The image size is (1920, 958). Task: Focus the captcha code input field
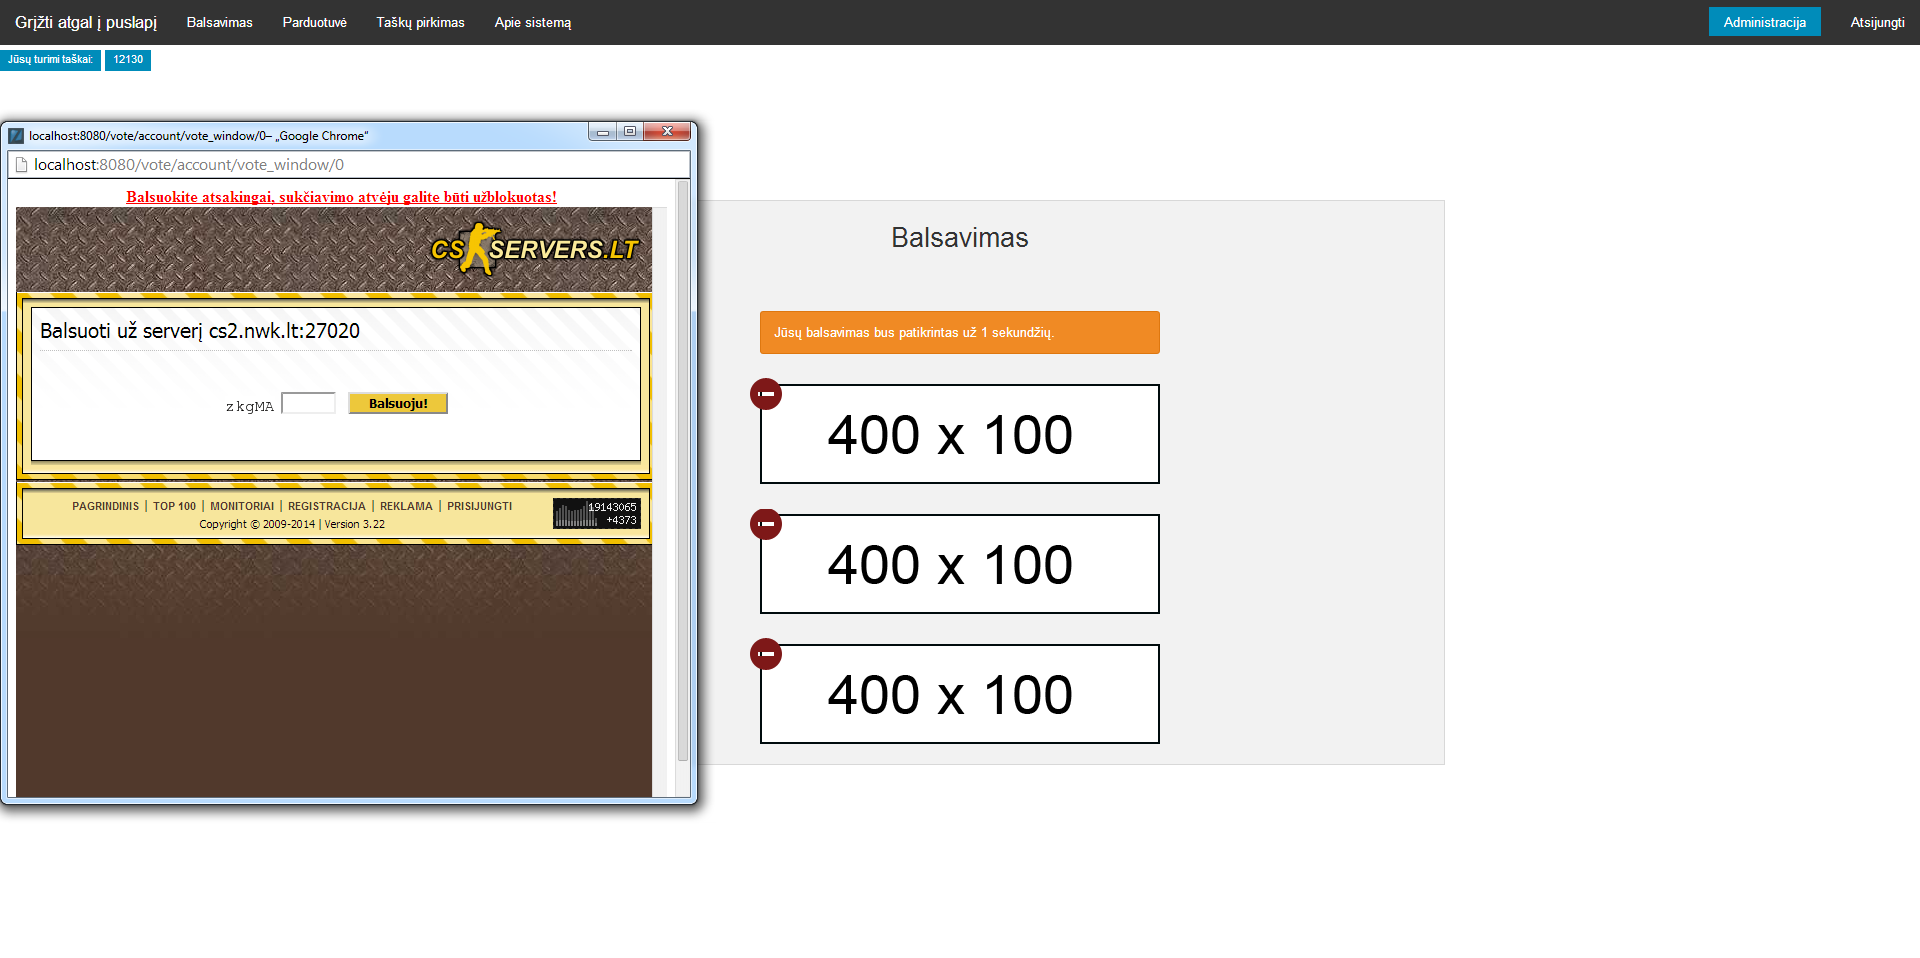tap(309, 403)
